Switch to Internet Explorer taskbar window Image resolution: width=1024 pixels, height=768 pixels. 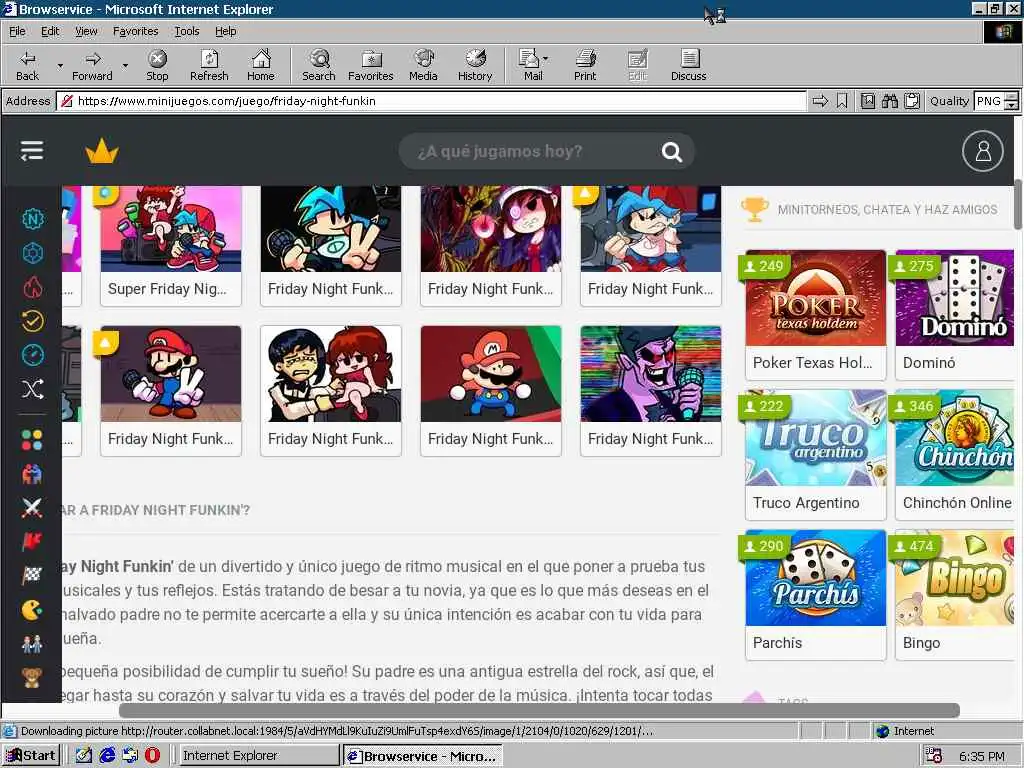click(259, 756)
